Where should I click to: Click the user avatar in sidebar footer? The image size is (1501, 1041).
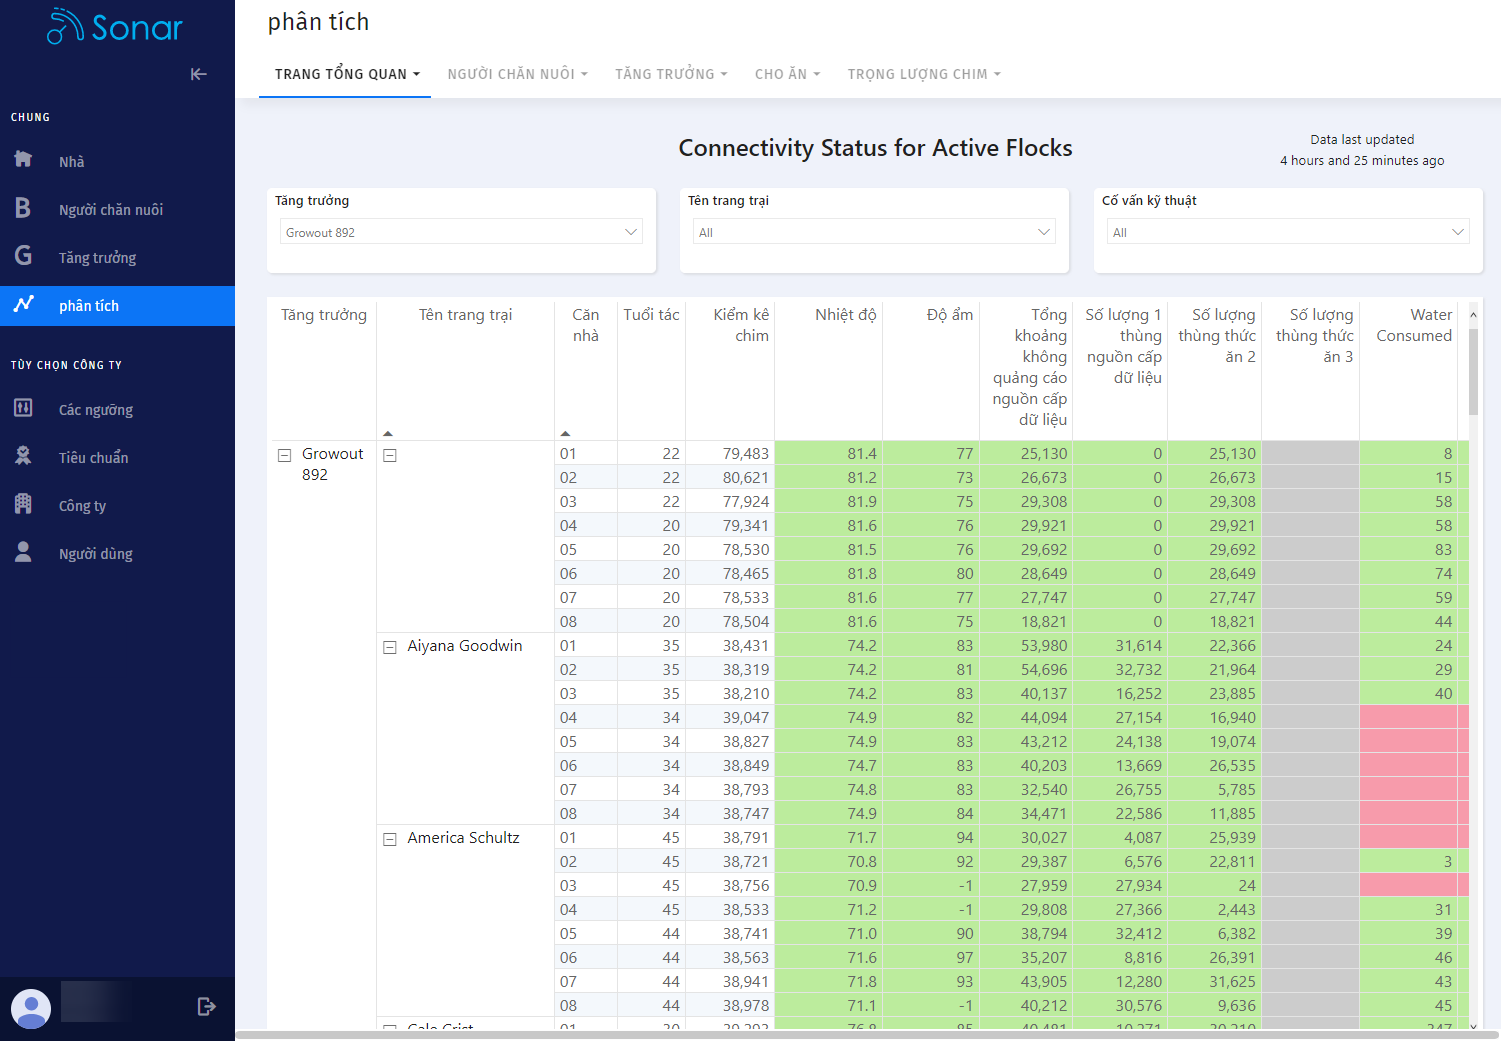(x=31, y=1009)
